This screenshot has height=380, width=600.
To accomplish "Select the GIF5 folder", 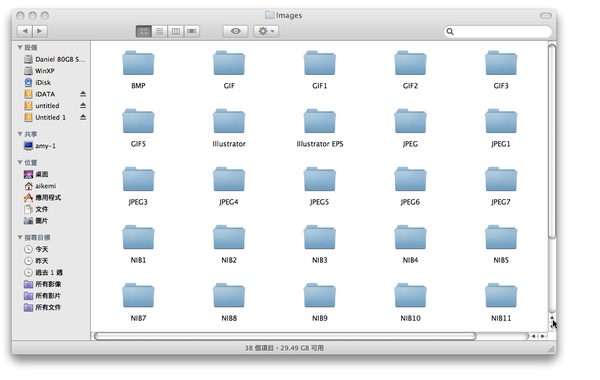I will coord(138,121).
